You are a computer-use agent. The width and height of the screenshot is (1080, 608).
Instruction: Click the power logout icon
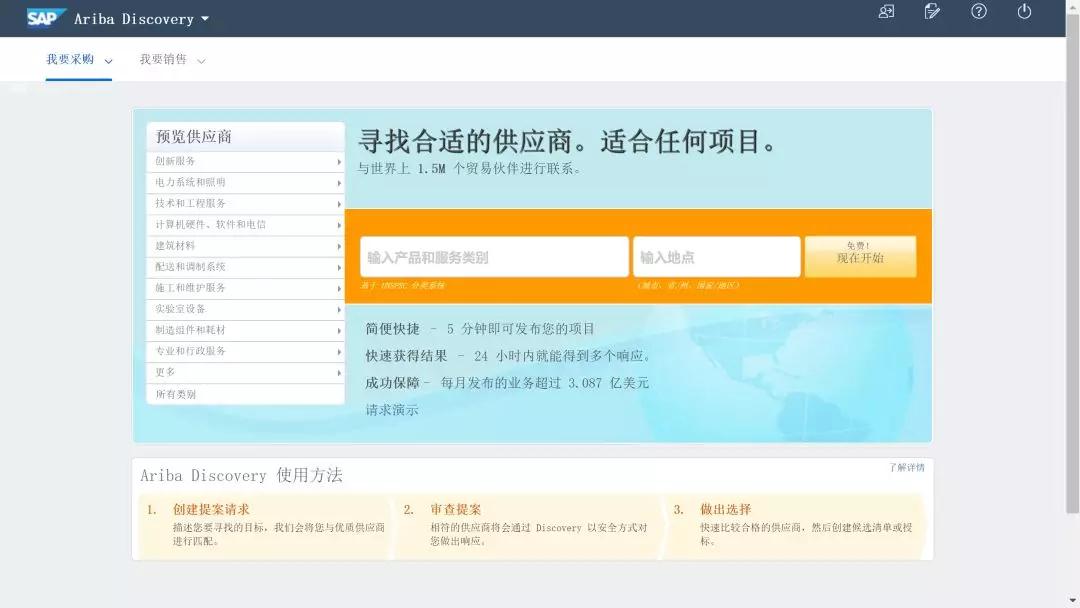click(x=1024, y=12)
